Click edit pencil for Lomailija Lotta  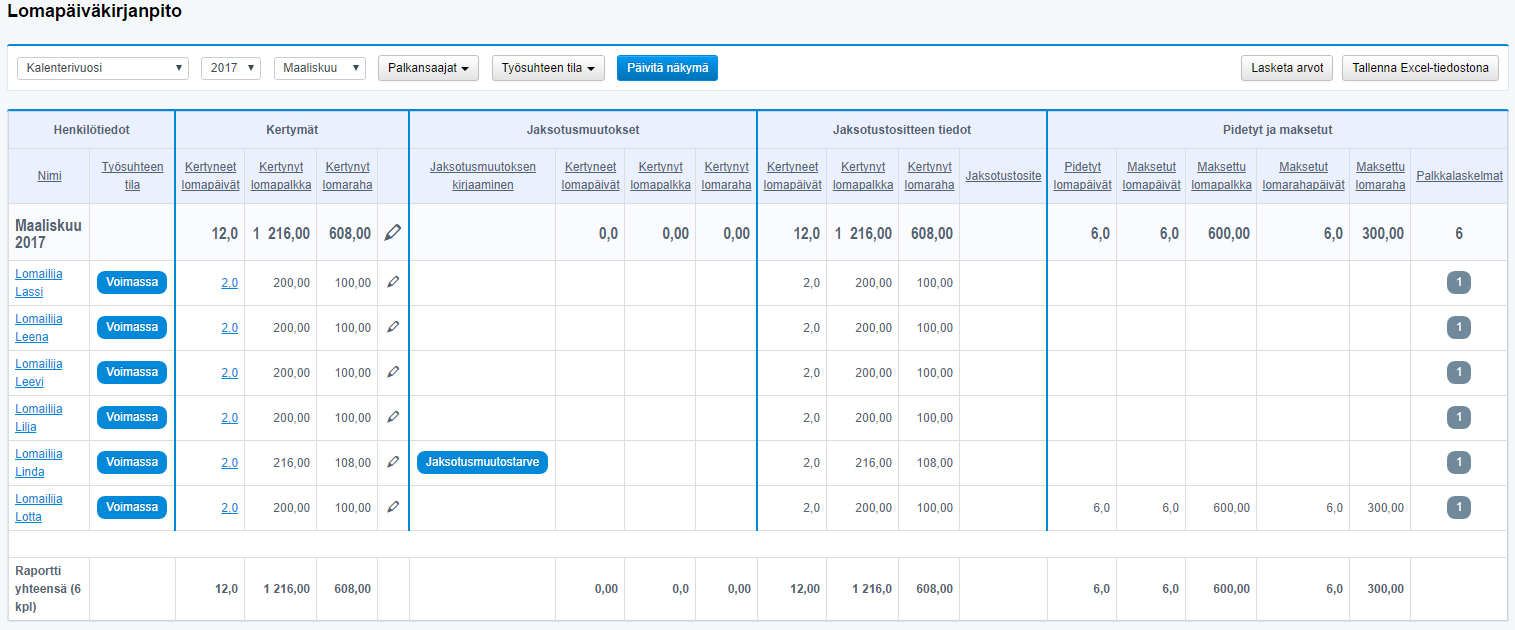click(x=393, y=507)
